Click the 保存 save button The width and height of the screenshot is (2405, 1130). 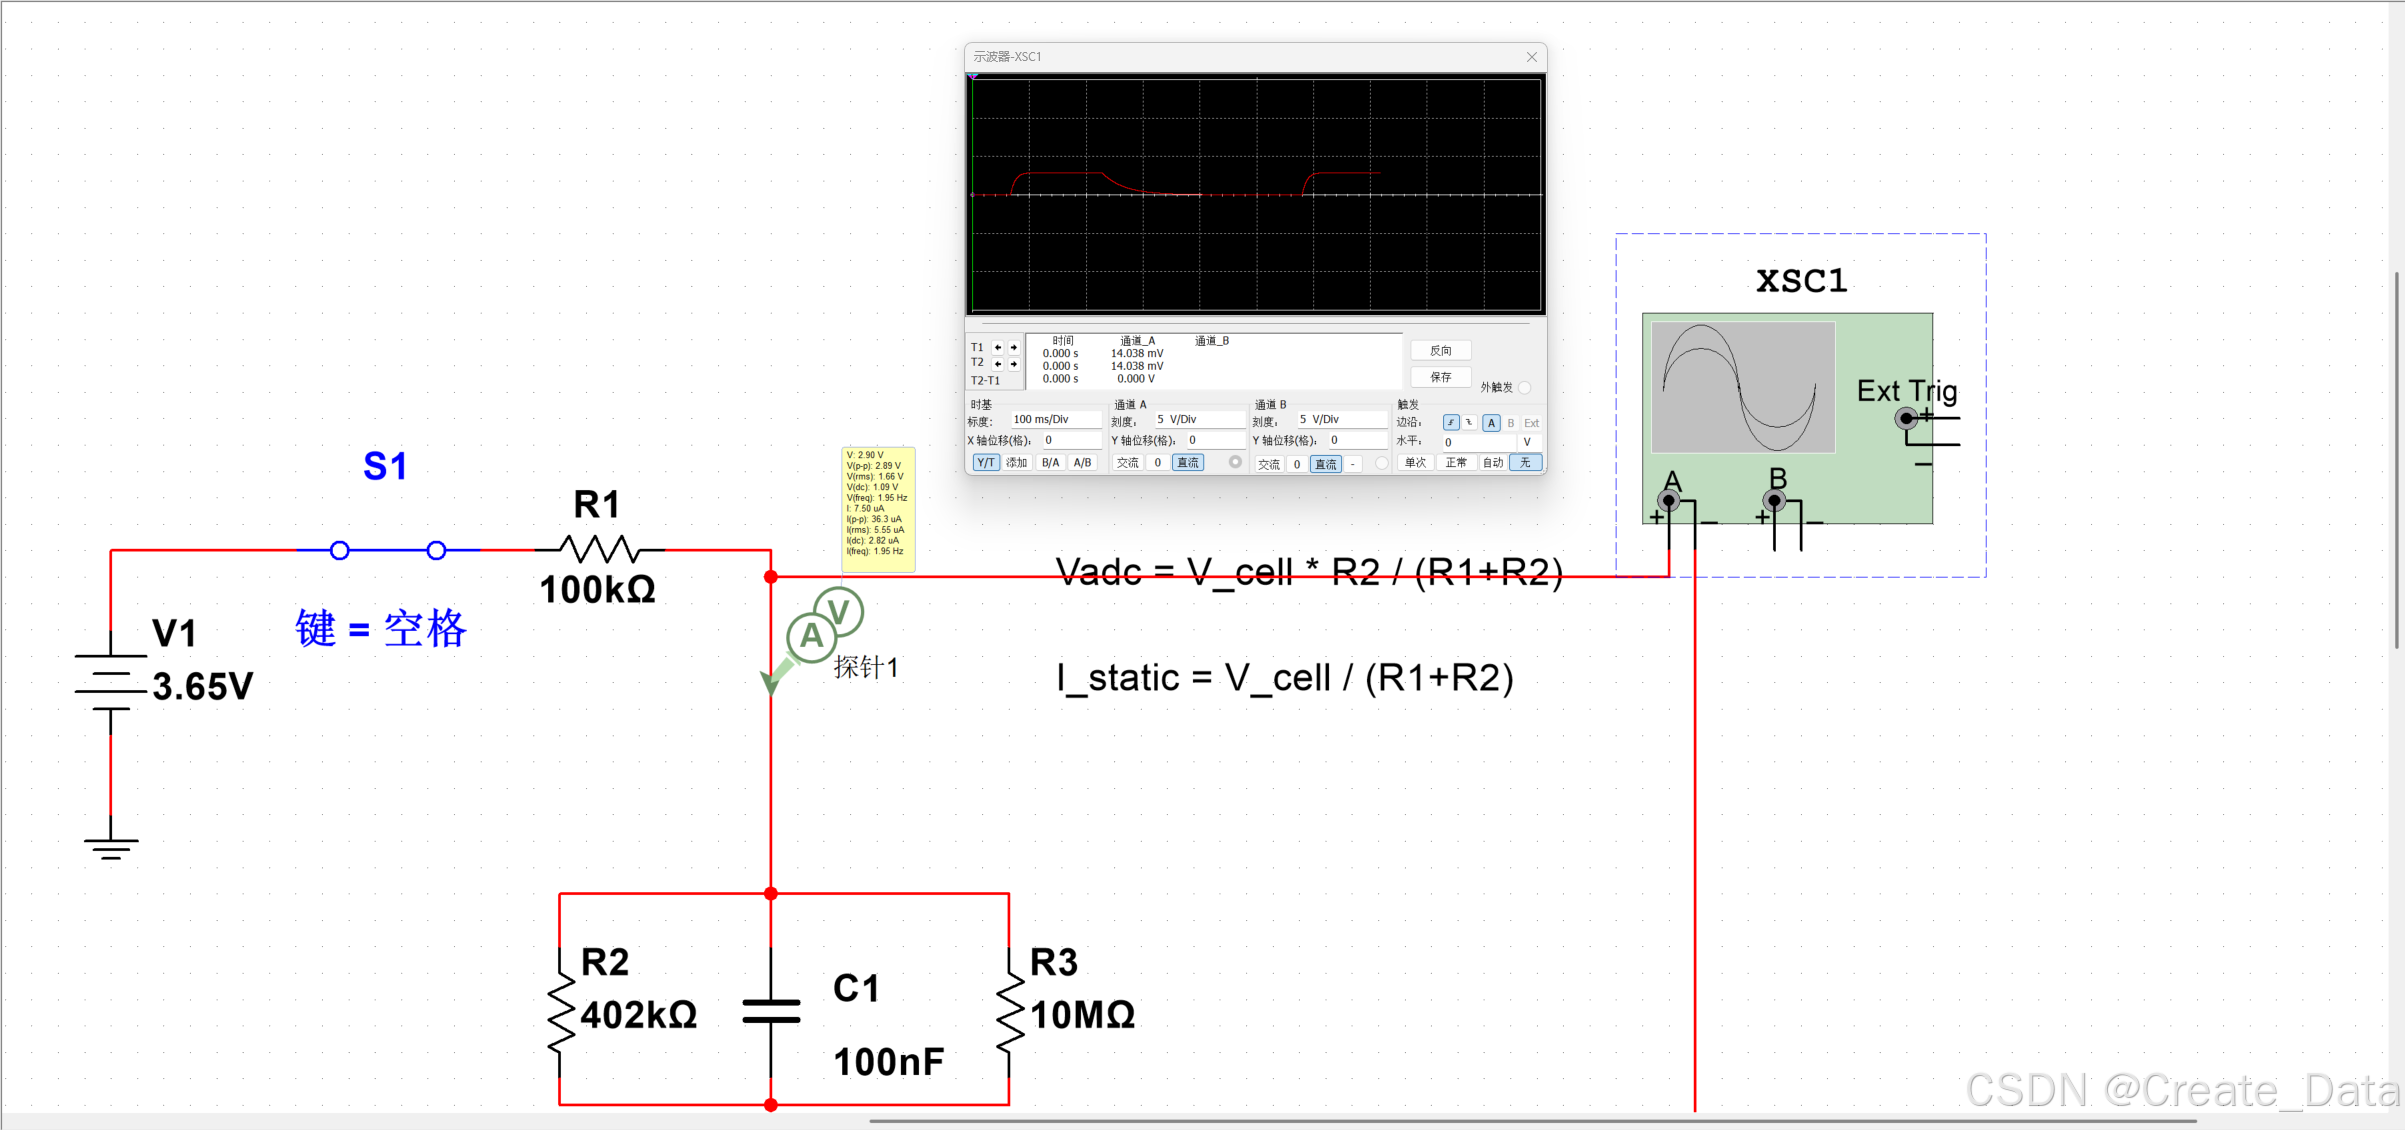tap(1441, 377)
